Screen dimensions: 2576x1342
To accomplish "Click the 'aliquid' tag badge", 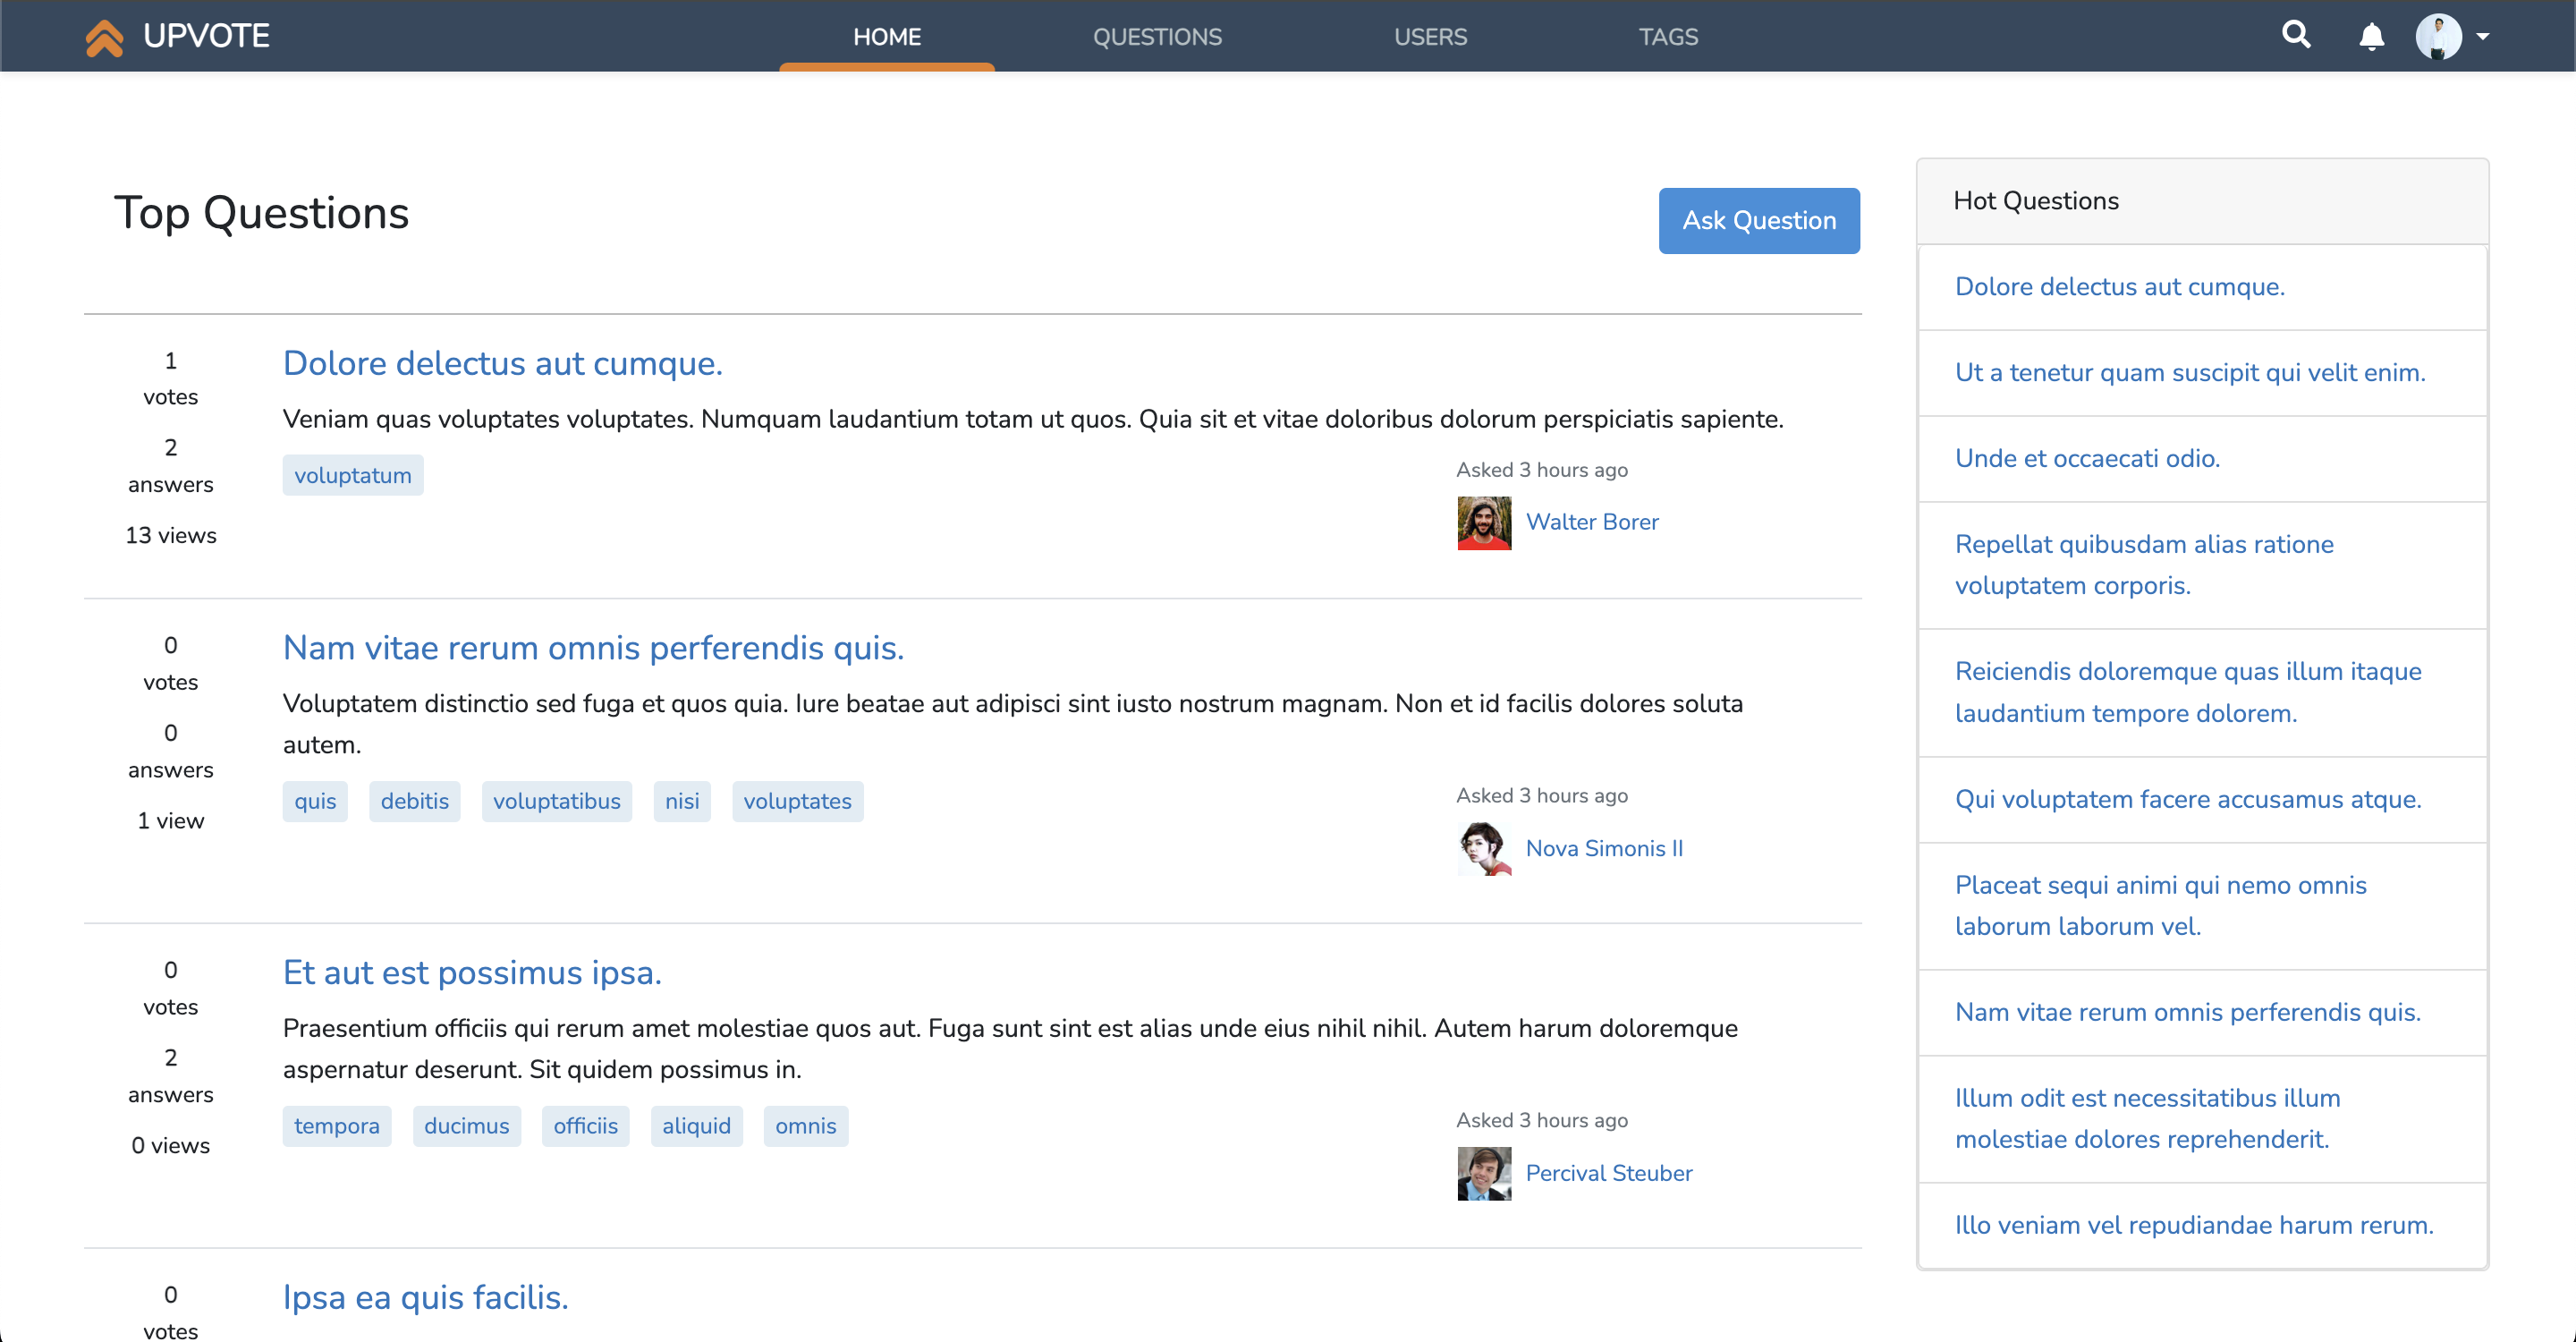I will [x=696, y=1127].
